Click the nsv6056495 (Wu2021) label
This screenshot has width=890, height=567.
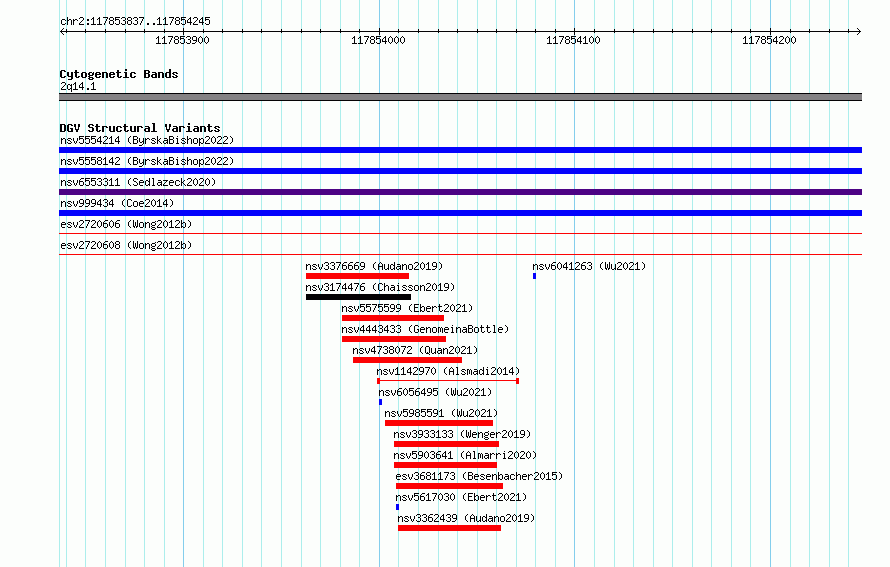[x=435, y=392]
